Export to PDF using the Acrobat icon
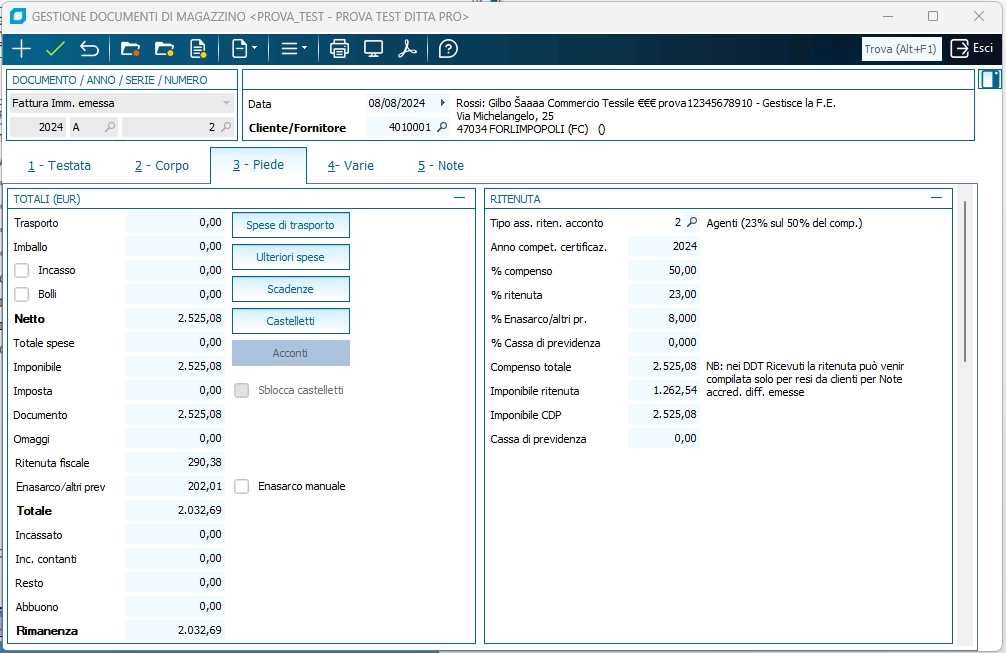This screenshot has width=1006, height=653. 407,49
